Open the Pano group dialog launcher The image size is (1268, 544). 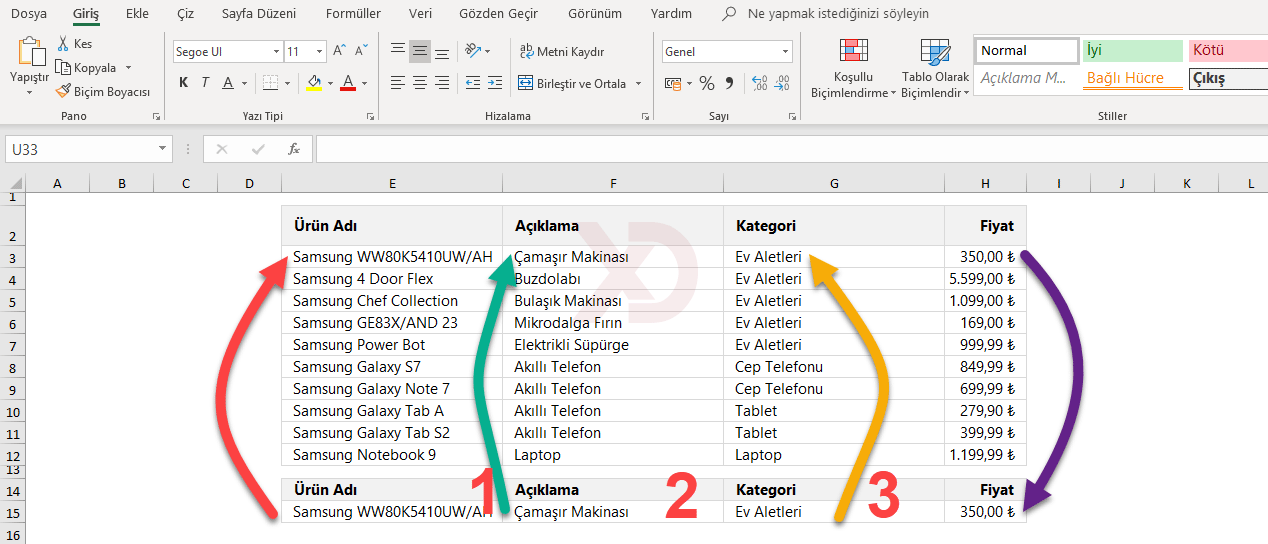156,117
